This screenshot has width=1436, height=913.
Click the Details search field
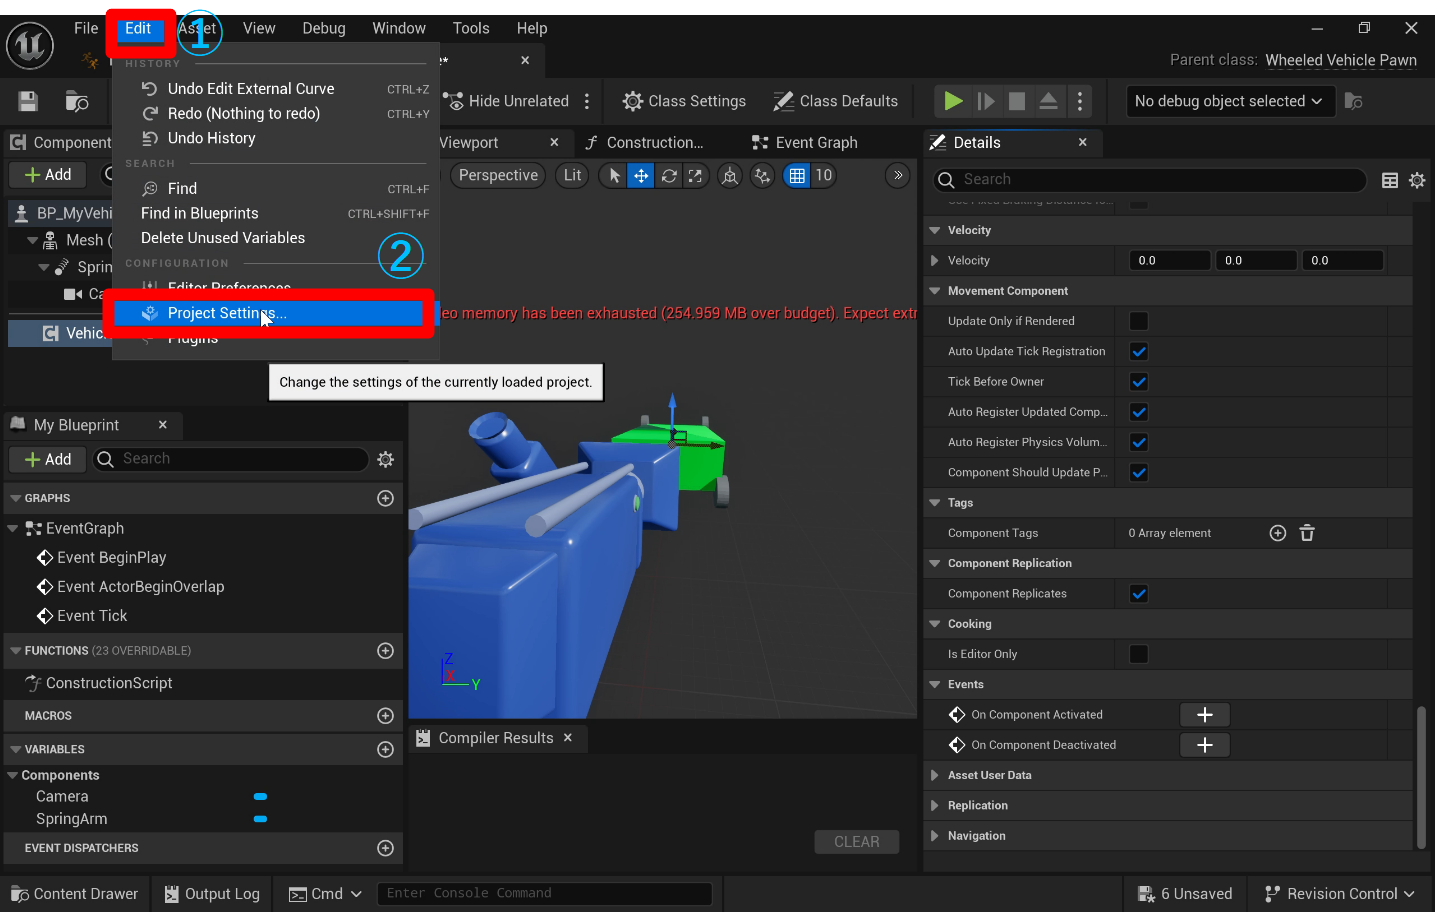coord(1150,180)
